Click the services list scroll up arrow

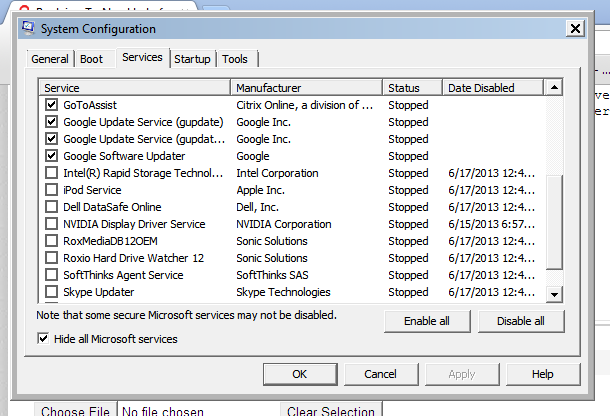(554, 88)
